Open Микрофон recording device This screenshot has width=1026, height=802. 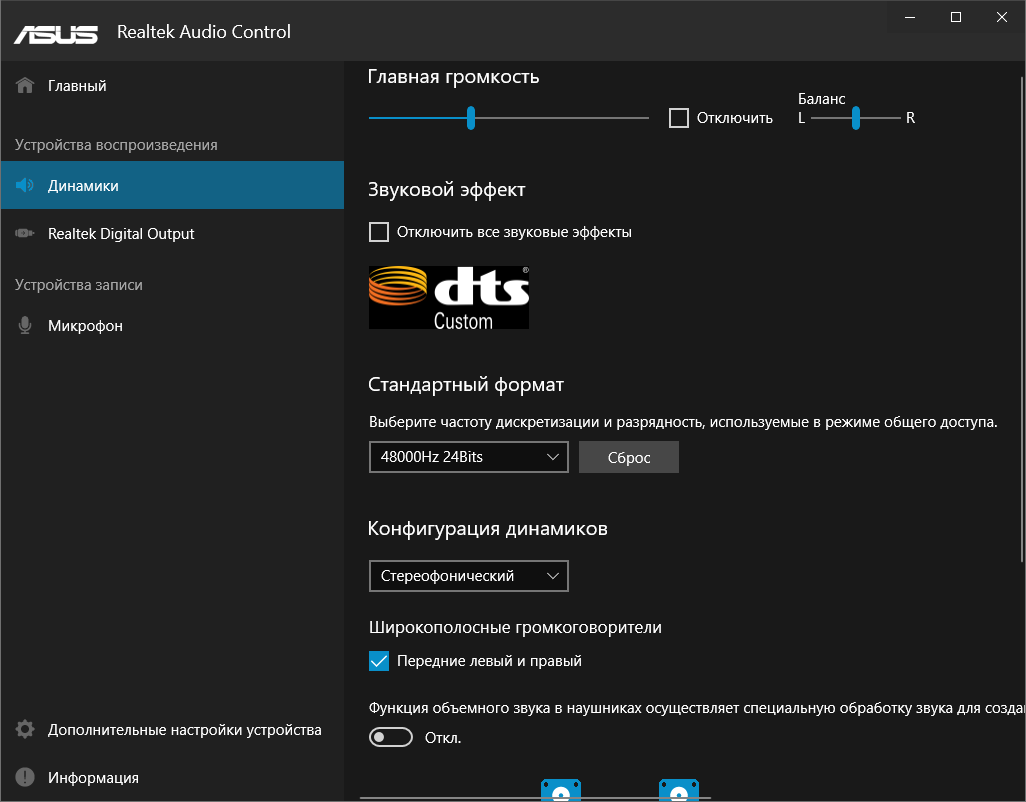pos(172,325)
